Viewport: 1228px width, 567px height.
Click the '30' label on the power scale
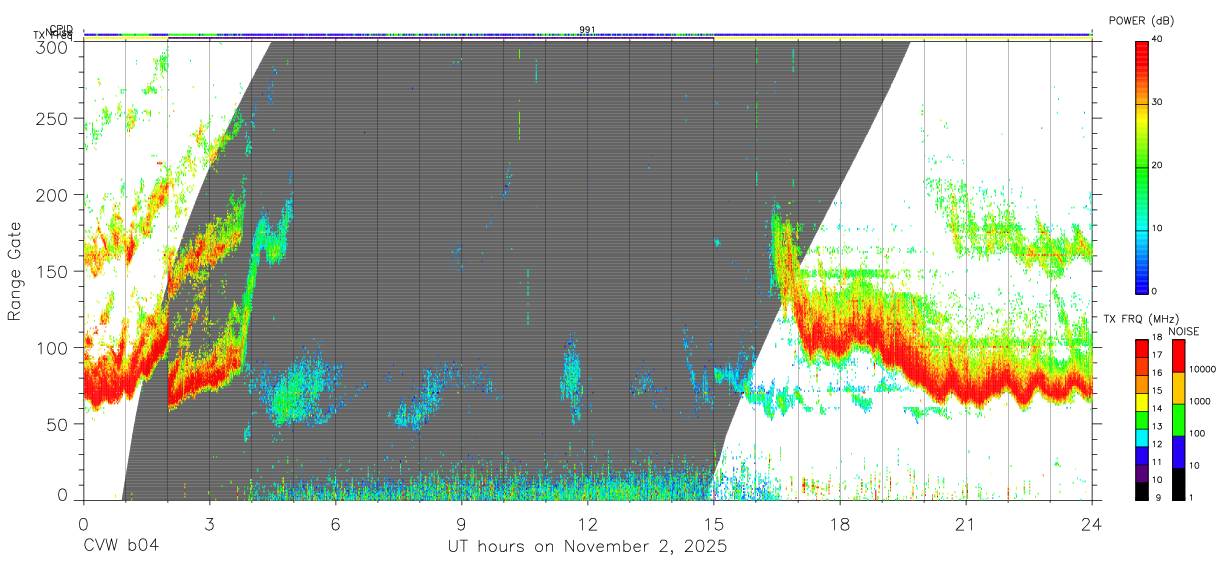click(1158, 103)
